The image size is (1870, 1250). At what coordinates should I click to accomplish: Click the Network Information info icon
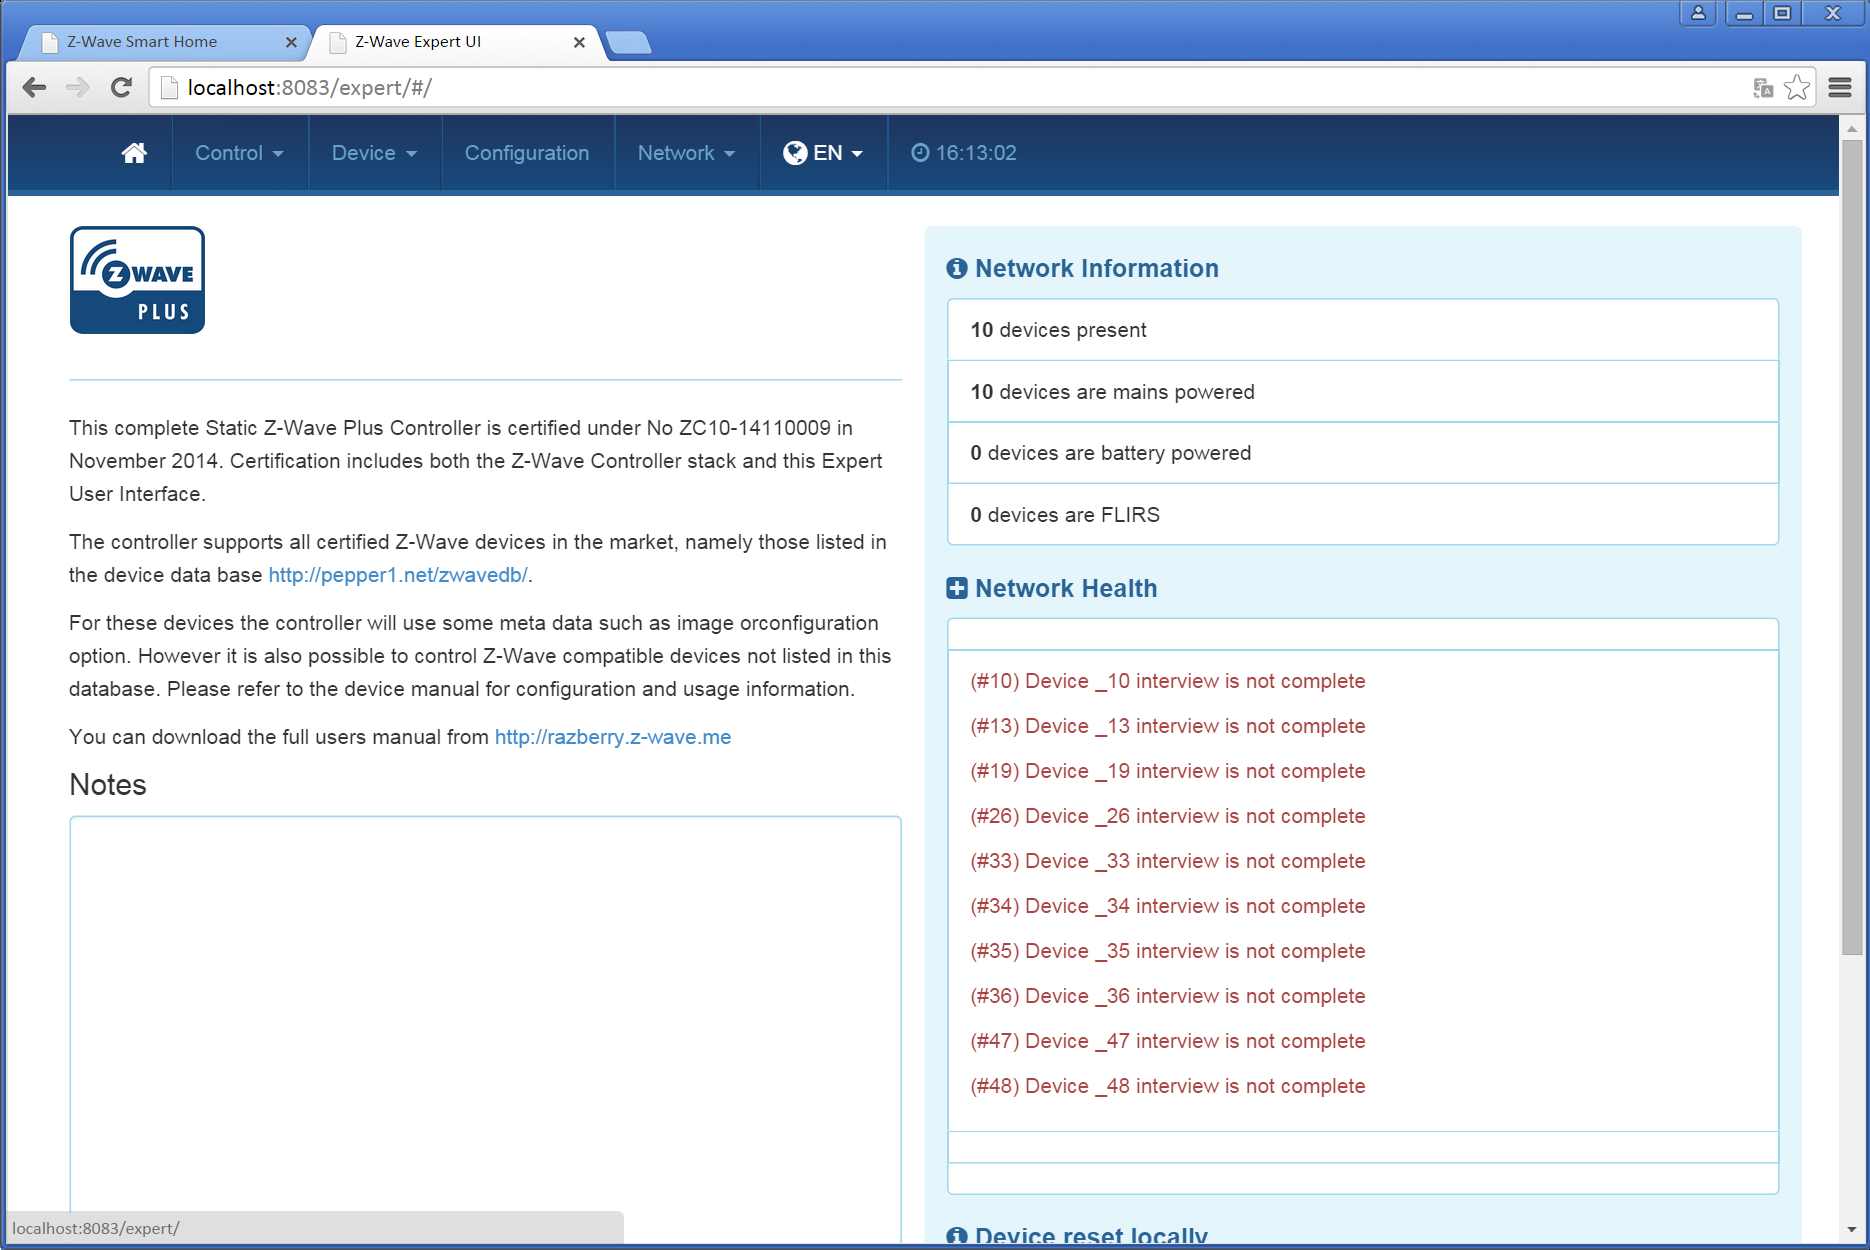pyautogui.click(x=957, y=269)
